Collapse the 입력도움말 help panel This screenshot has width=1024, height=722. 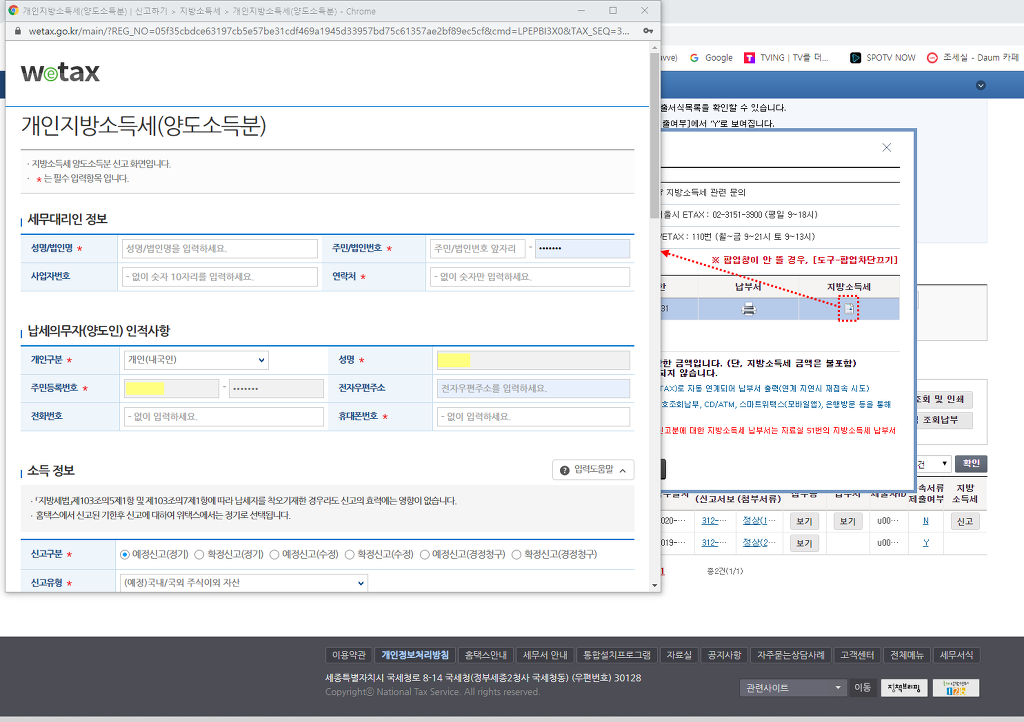coord(593,469)
